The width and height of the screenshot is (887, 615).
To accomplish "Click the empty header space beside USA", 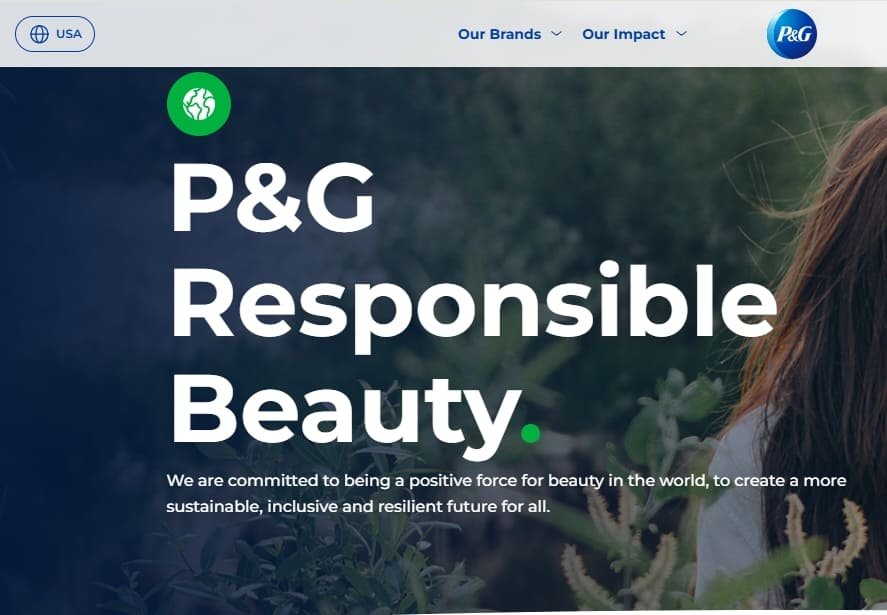I will [272, 34].
